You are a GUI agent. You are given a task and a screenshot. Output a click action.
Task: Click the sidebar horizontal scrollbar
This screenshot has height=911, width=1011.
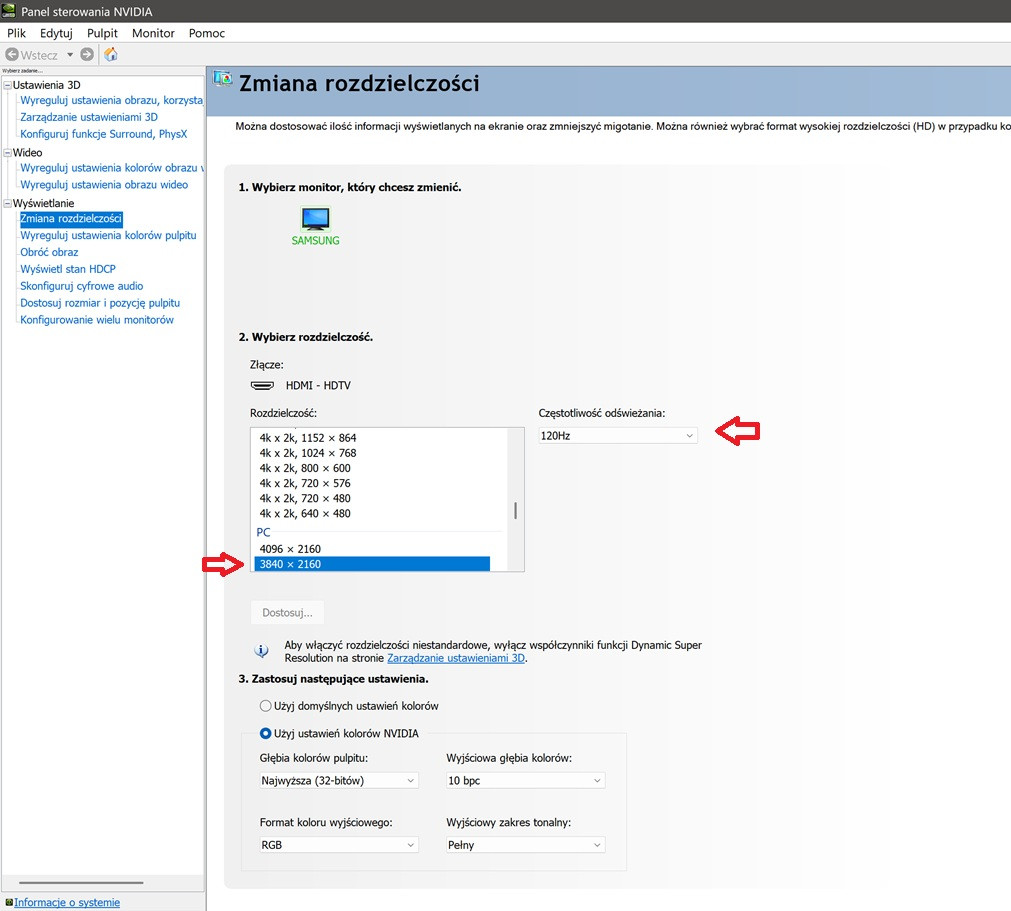point(81,883)
